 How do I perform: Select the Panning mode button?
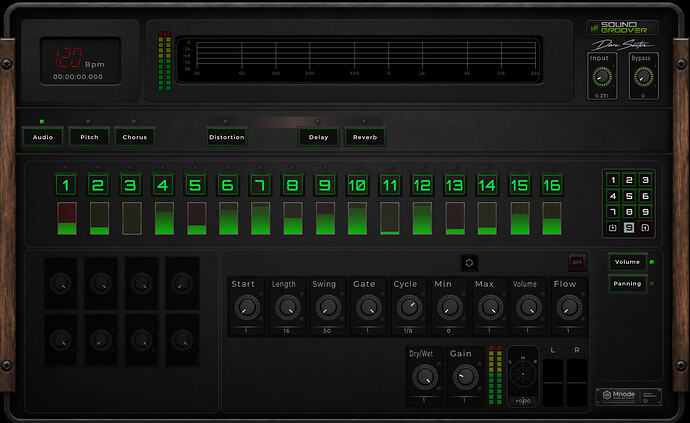click(628, 284)
